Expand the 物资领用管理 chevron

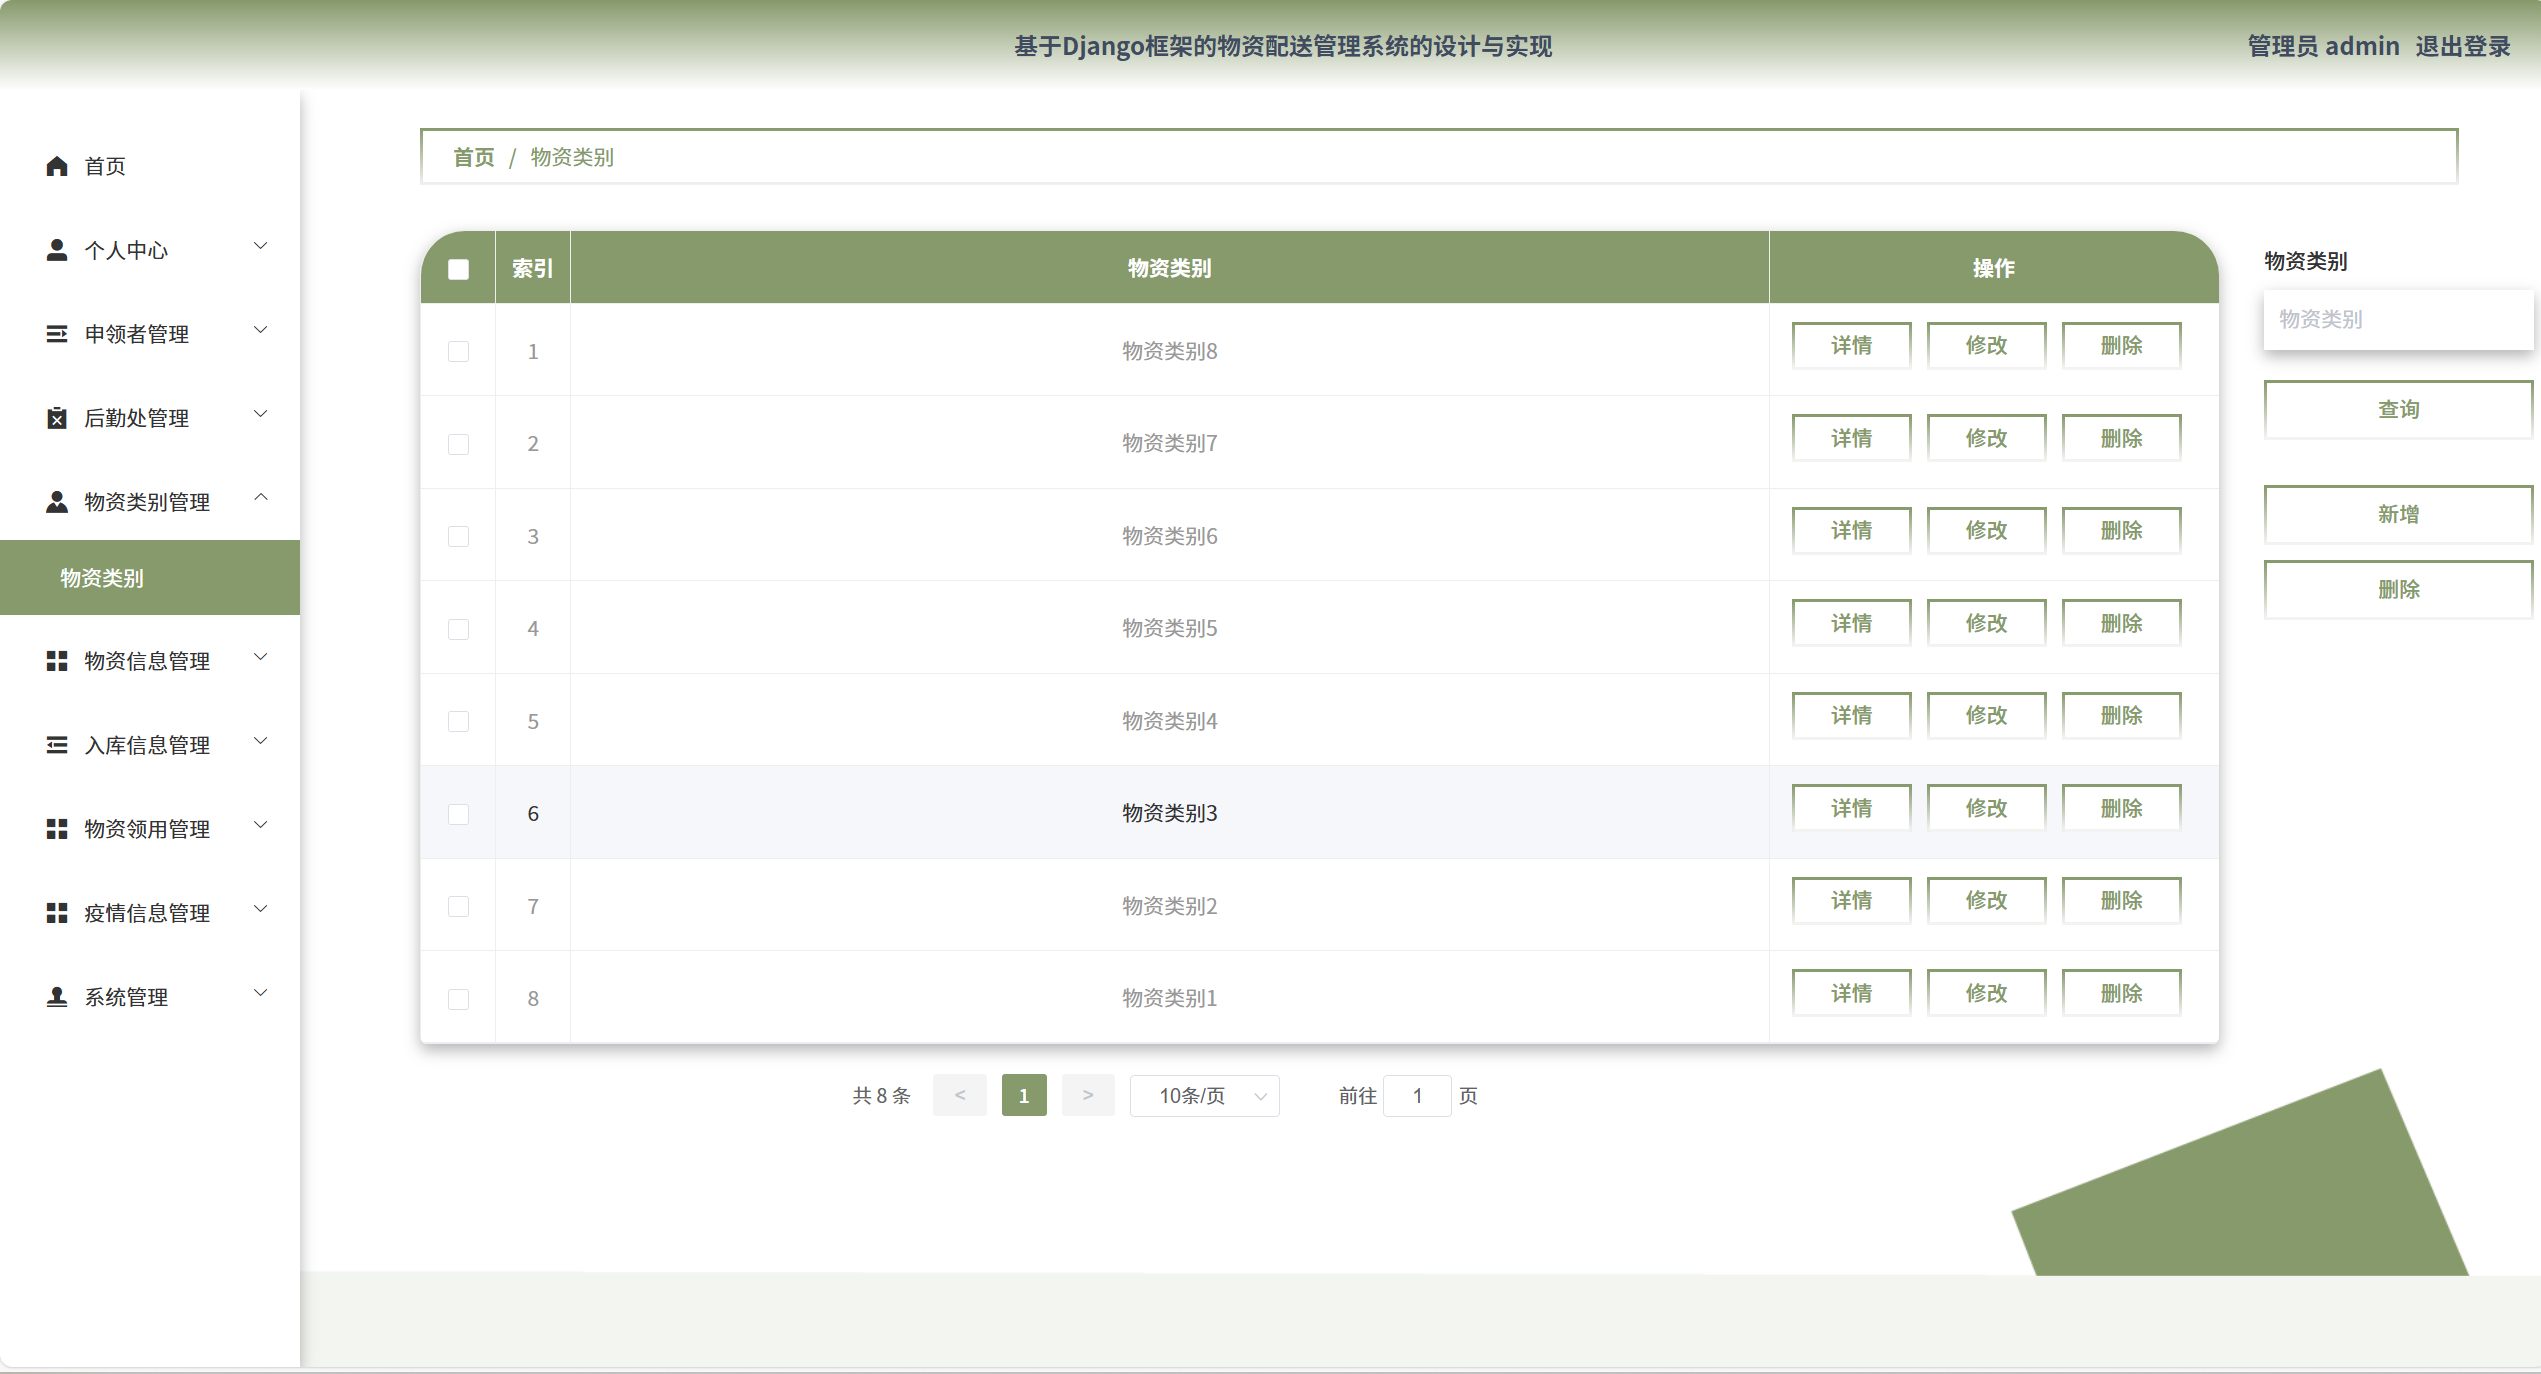pyautogui.click(x=261, y=826)
